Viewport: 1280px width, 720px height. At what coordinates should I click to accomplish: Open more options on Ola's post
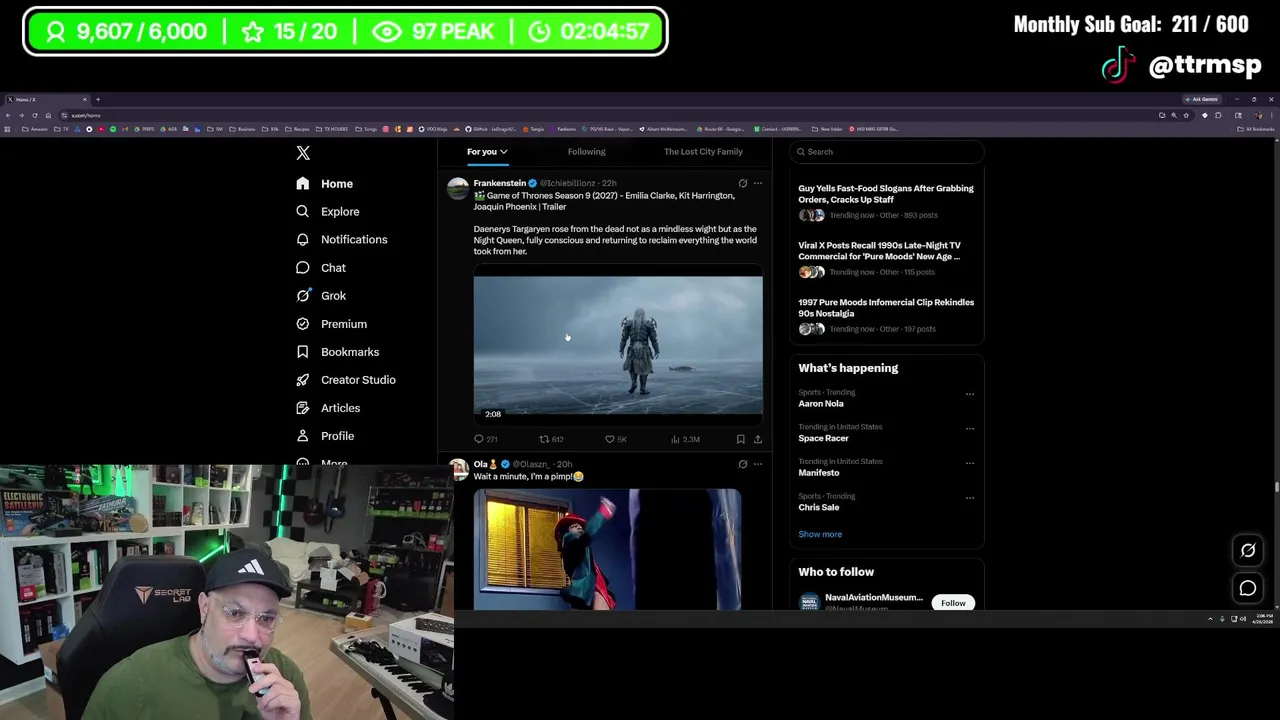(758, 464)
